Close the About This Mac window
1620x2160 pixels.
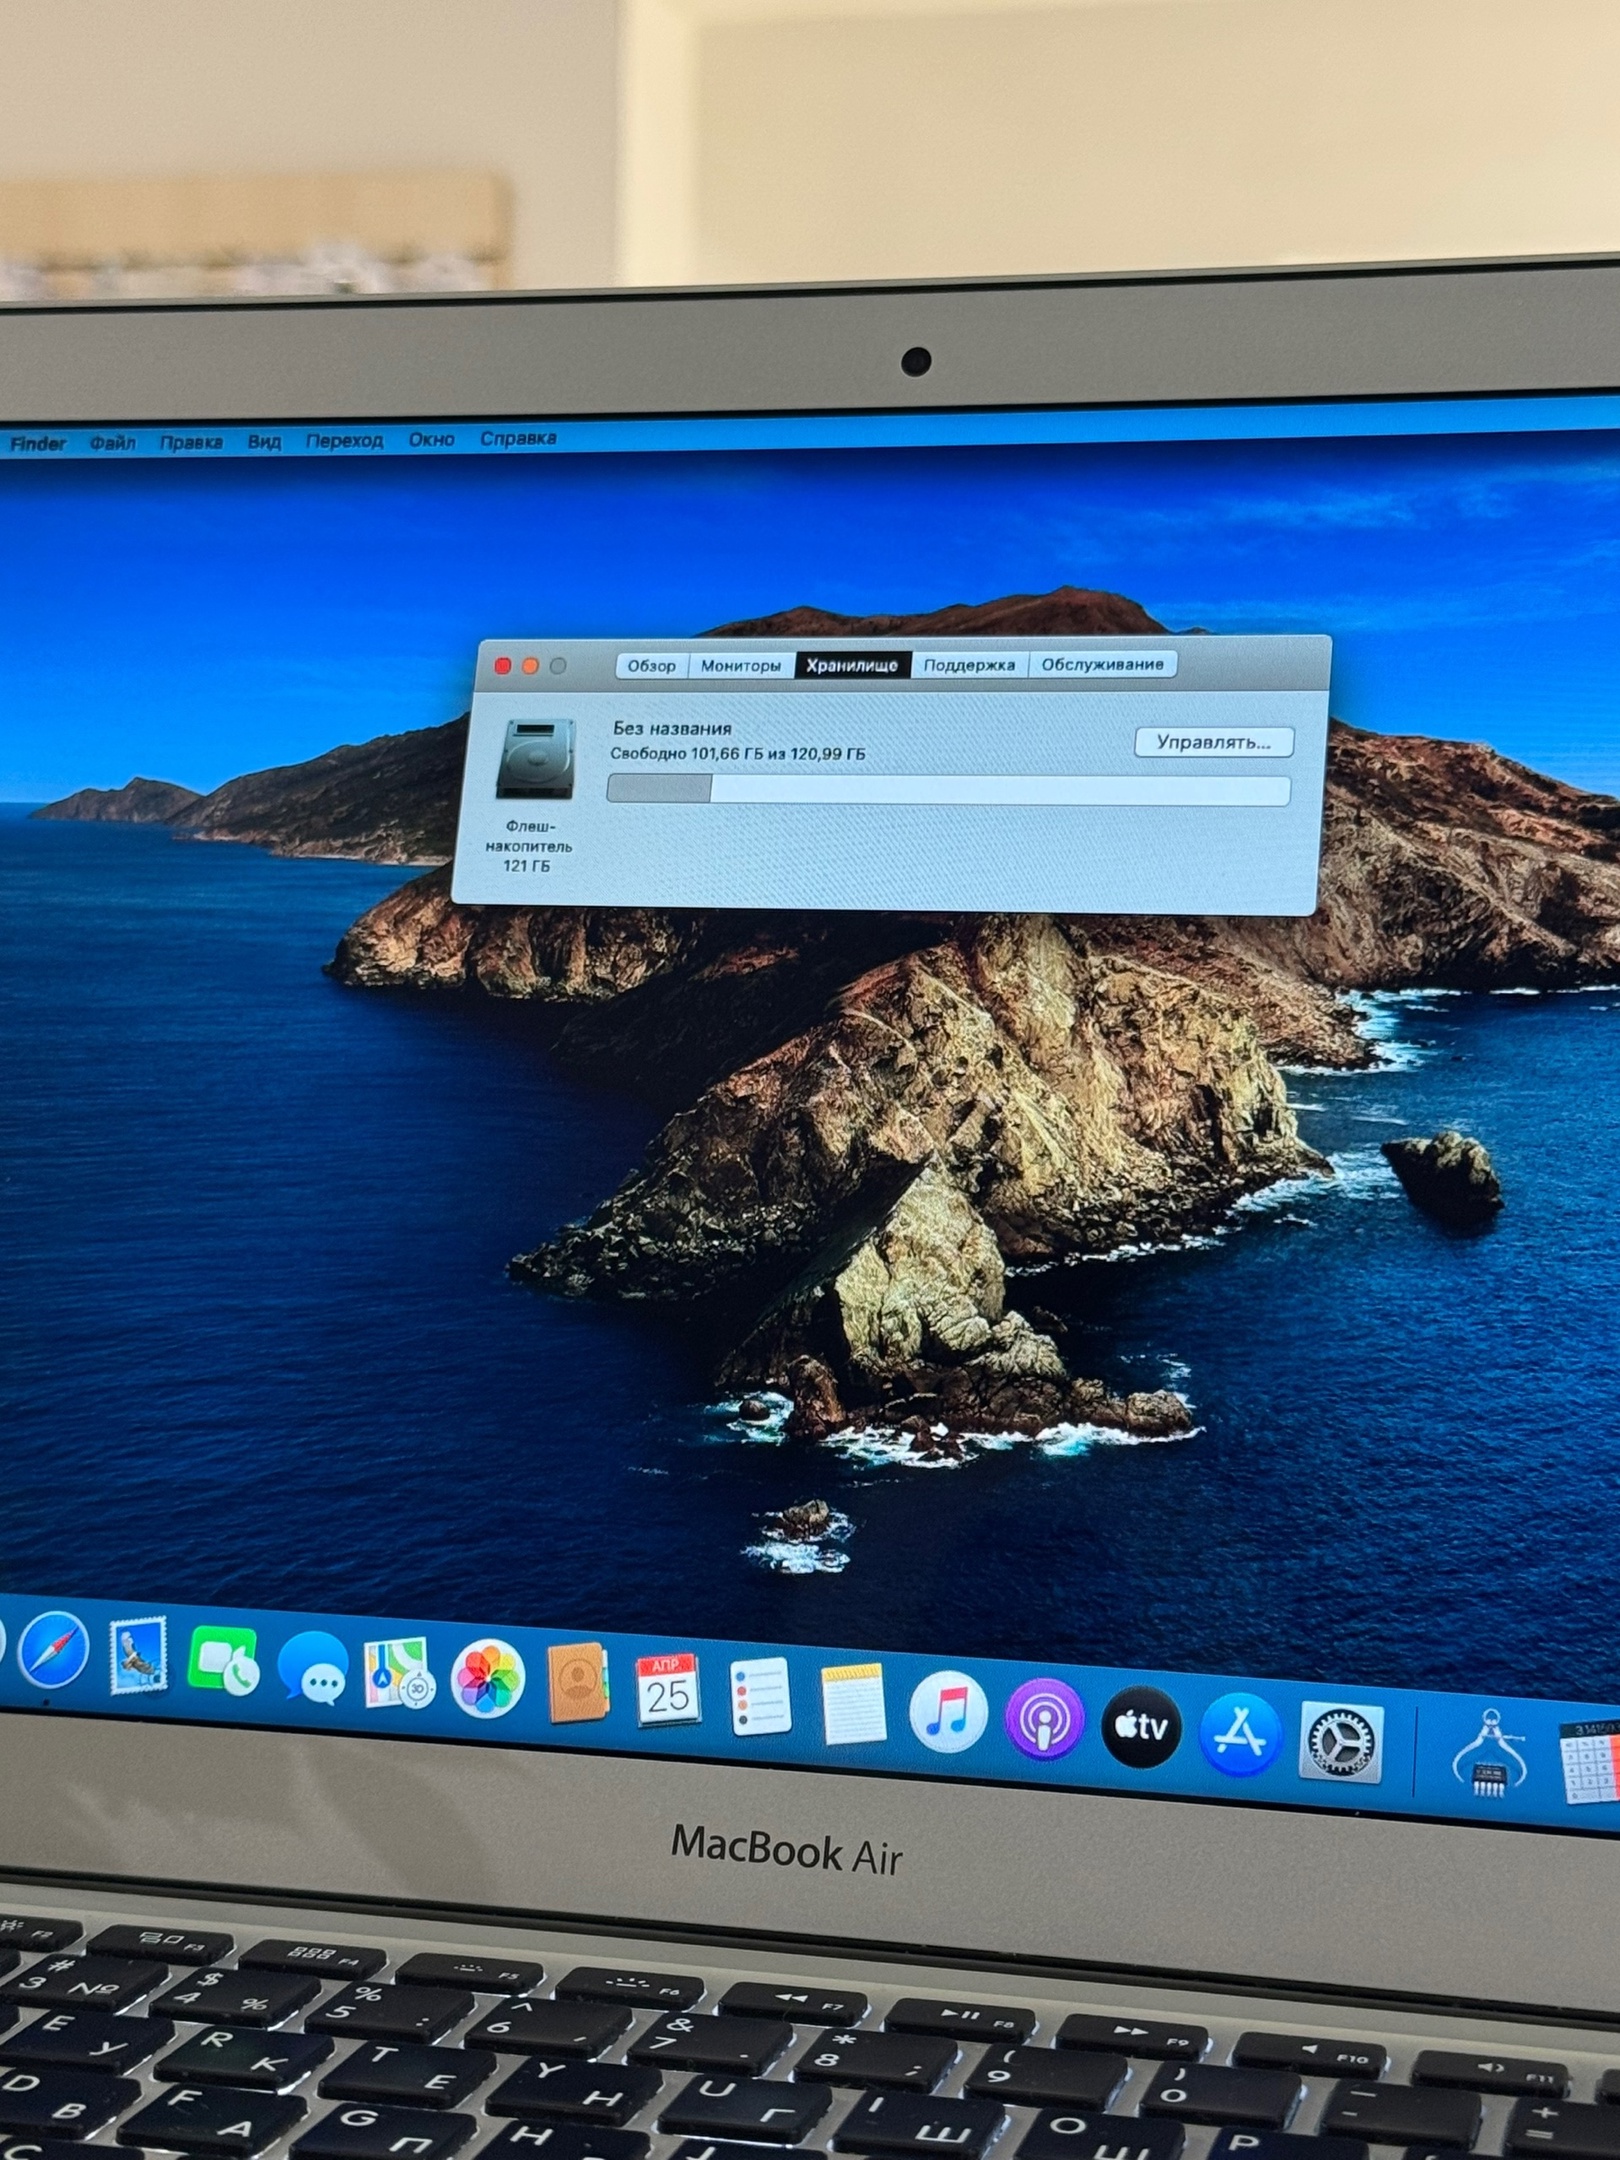click(x=503, y=666)
